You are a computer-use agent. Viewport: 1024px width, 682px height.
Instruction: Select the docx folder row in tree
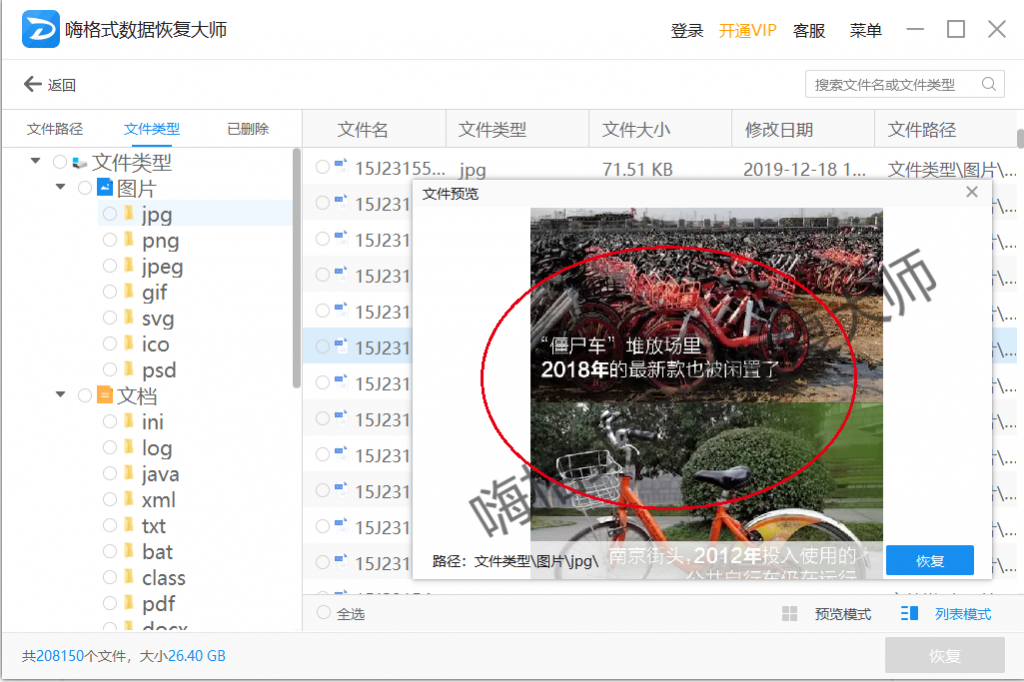click(x=165, y=626)
